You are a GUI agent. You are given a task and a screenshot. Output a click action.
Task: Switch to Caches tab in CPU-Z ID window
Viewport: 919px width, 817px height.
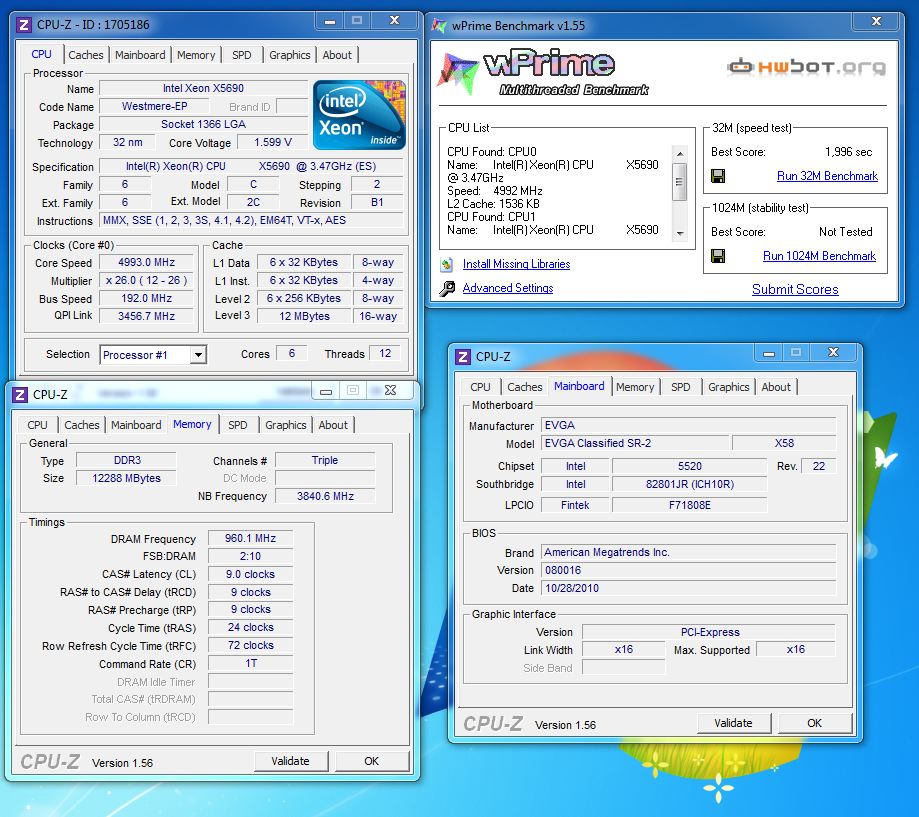point(86,55)
